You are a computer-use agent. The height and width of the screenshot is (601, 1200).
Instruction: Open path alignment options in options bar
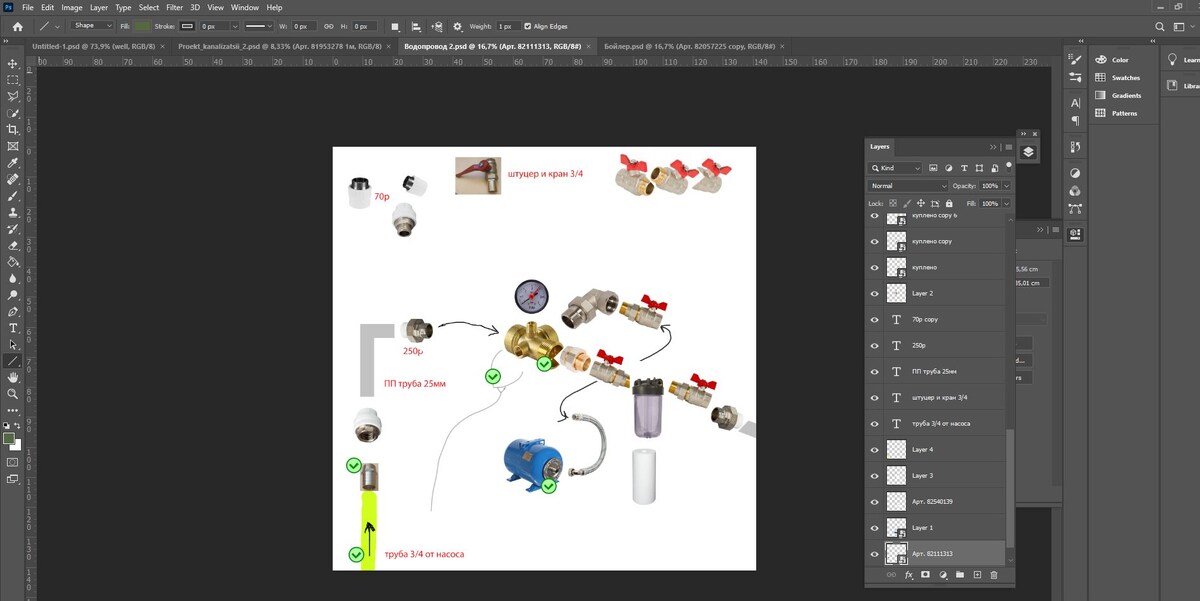pos(416,26)
